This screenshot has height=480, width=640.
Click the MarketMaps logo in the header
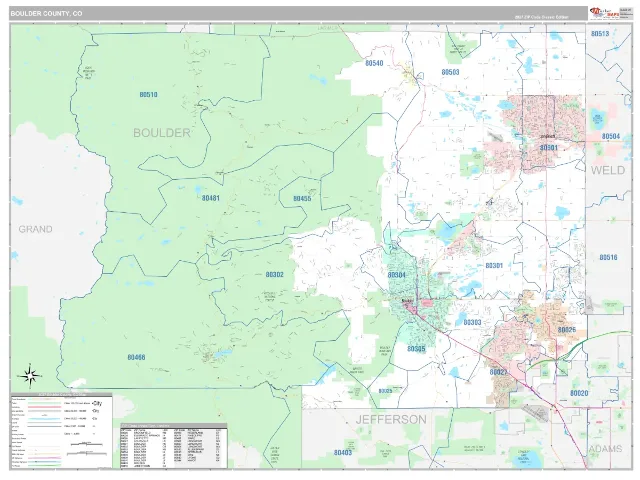pos(604,13)
